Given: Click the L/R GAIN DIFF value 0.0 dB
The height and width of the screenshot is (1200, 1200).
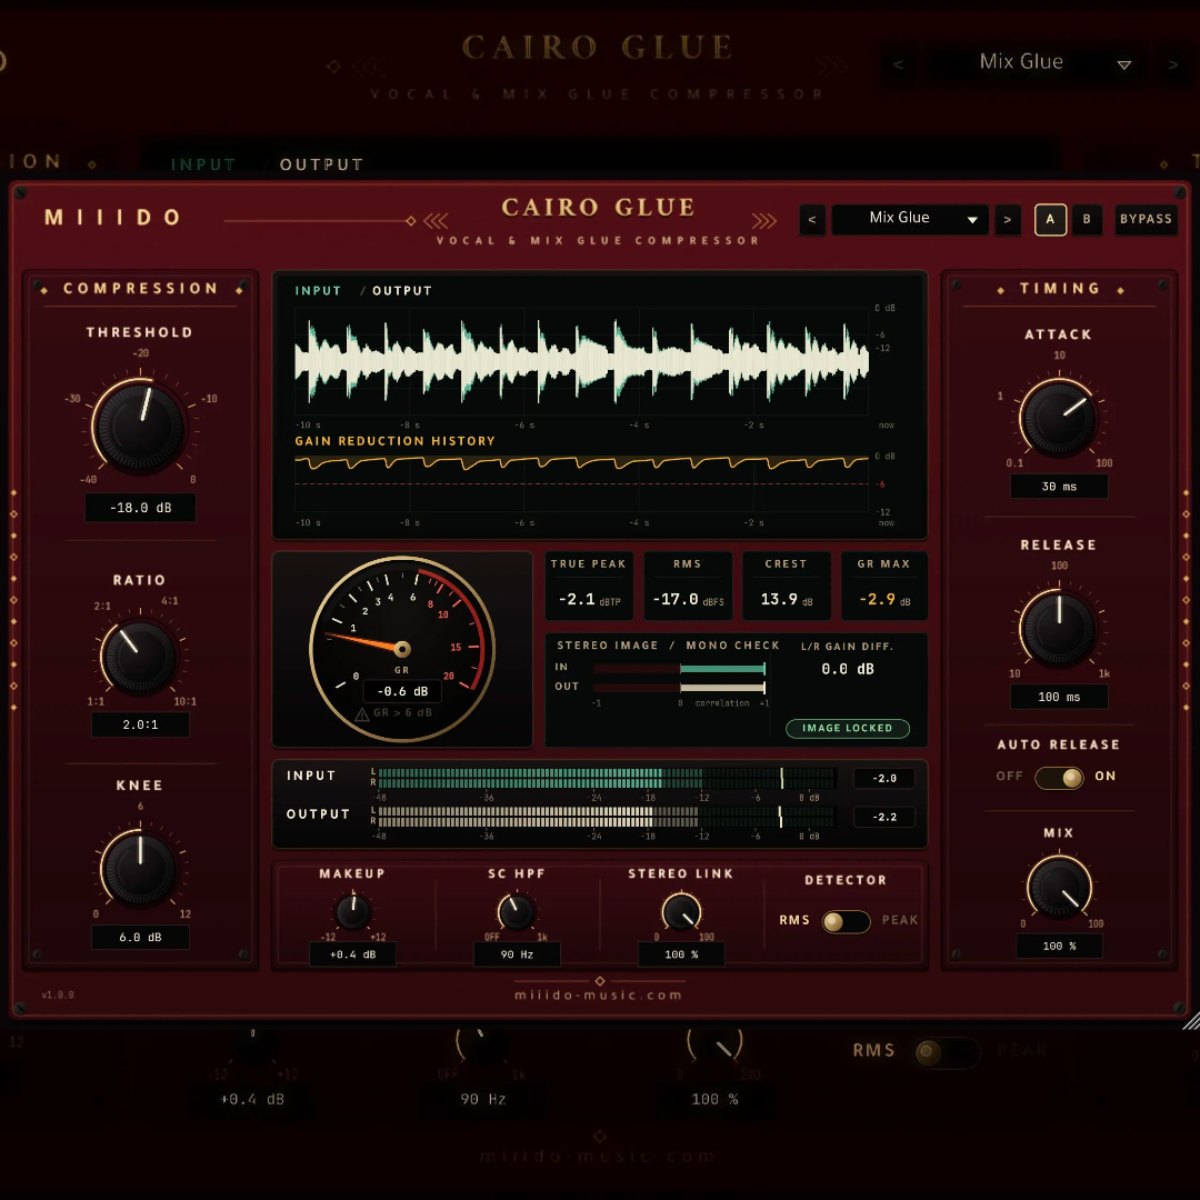Looking at the screenshot, I should [848, 669].
